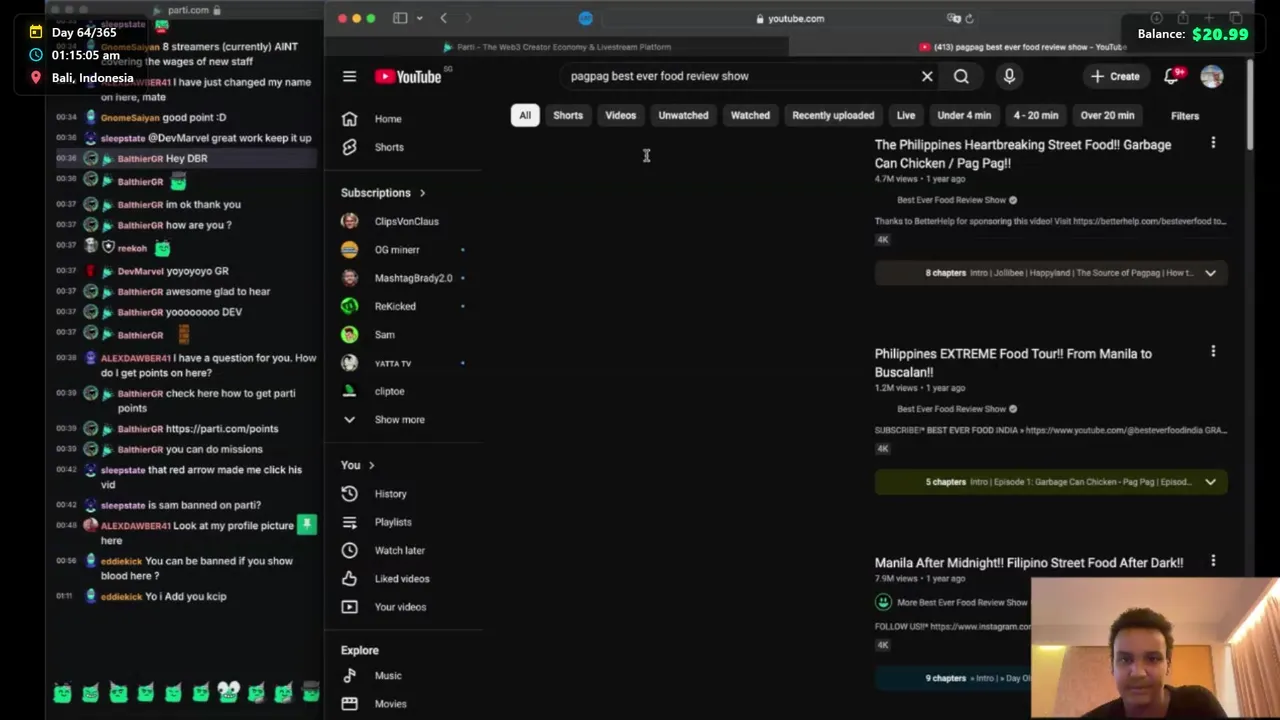Screen dimensions: 1280x720
Task: Toggle the Safari sidebar button
Action: point(400,18)
